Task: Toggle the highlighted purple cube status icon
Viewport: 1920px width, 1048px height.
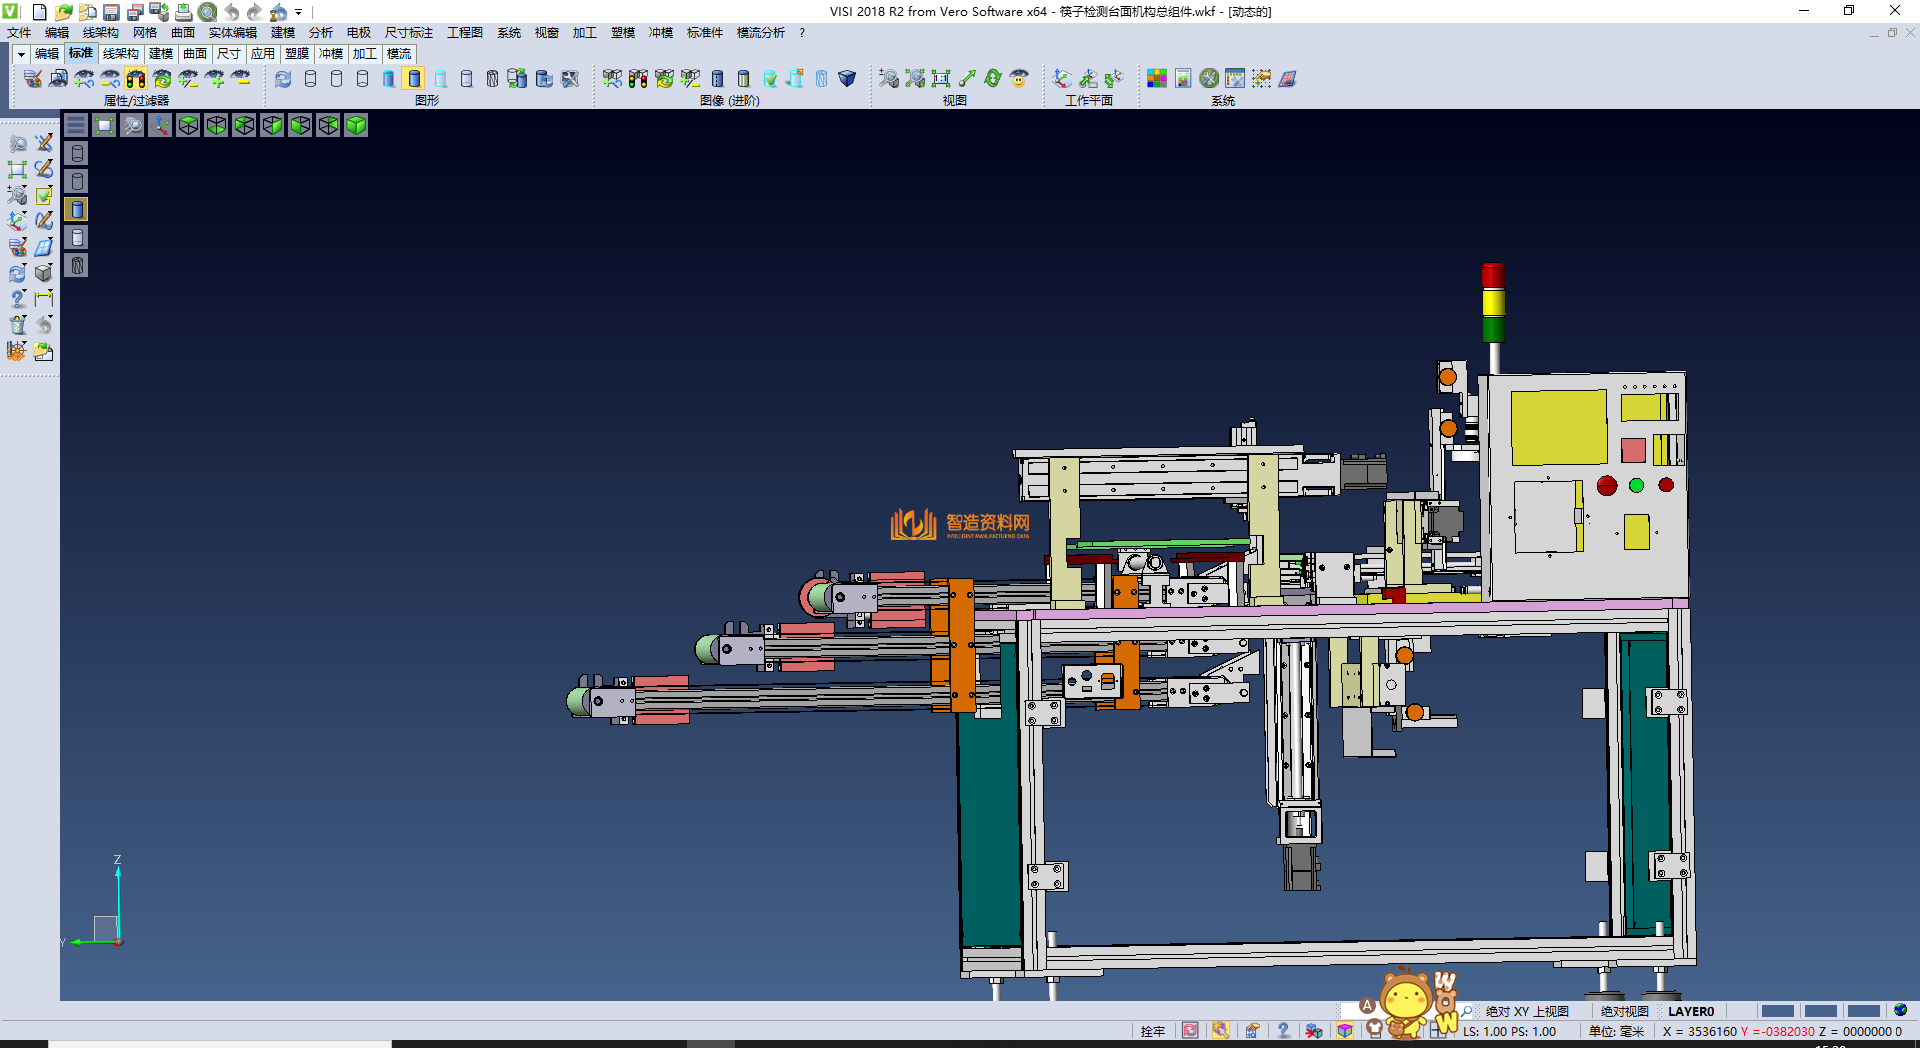Action: click(x=1345, y=1031)
